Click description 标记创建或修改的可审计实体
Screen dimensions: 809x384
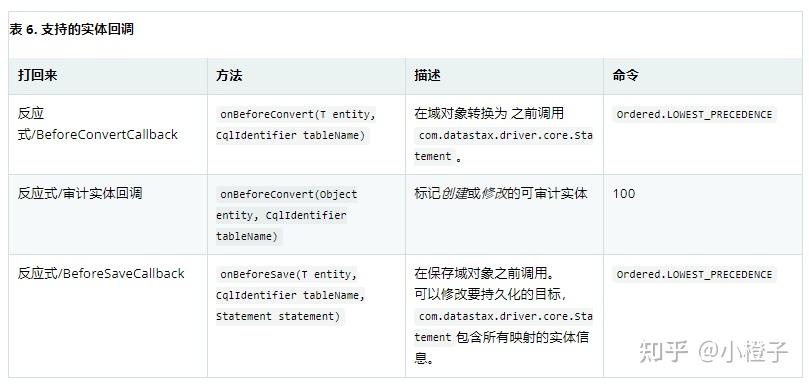[500, 194]
